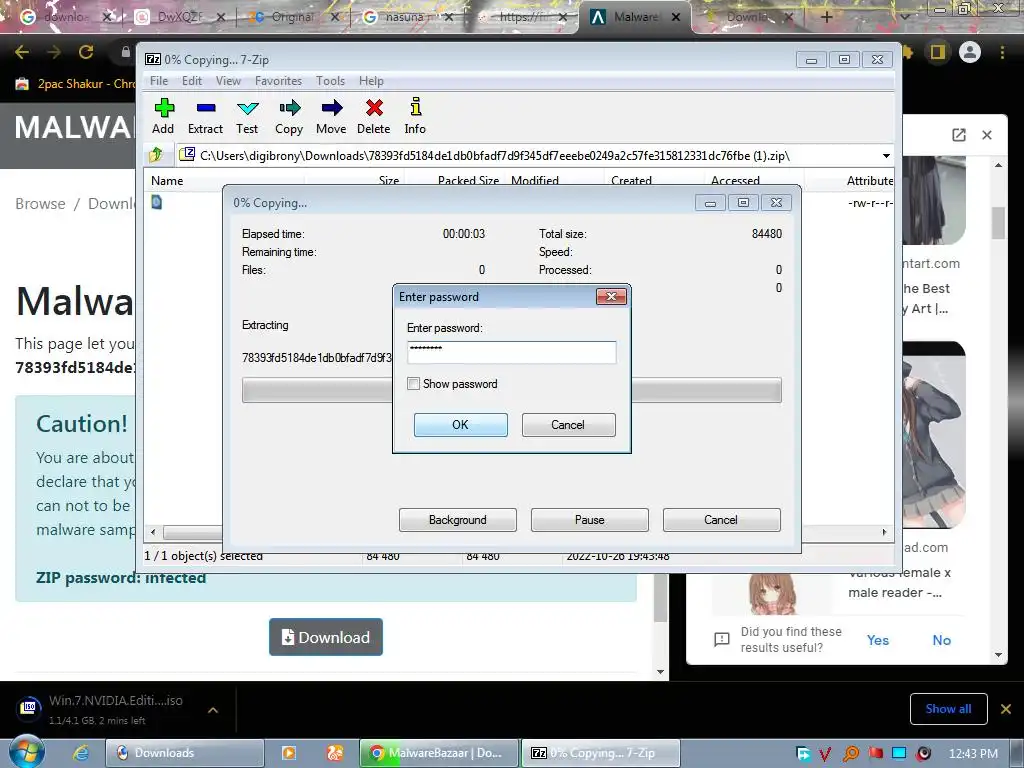Screen dimensions: 1024x768
Task: Open Chrome profile avatar
Action: [970, 52]
